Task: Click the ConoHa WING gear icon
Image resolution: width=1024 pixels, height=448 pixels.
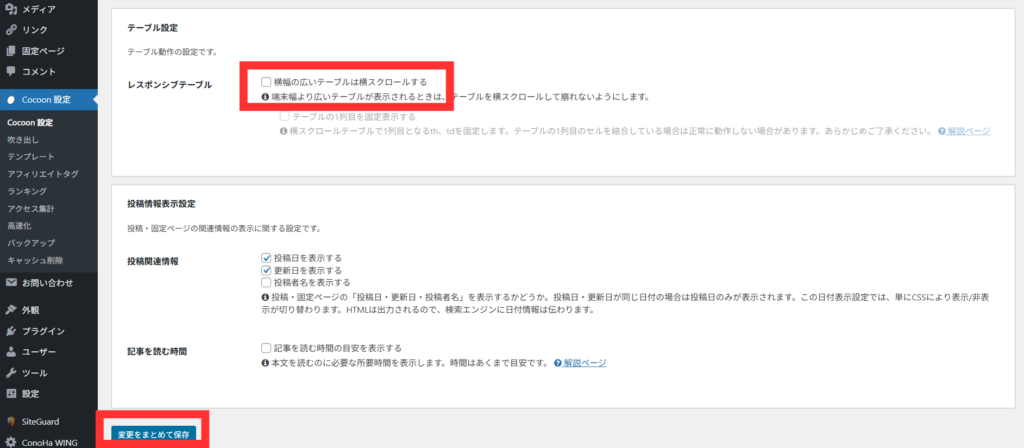Action: [10, 442]
